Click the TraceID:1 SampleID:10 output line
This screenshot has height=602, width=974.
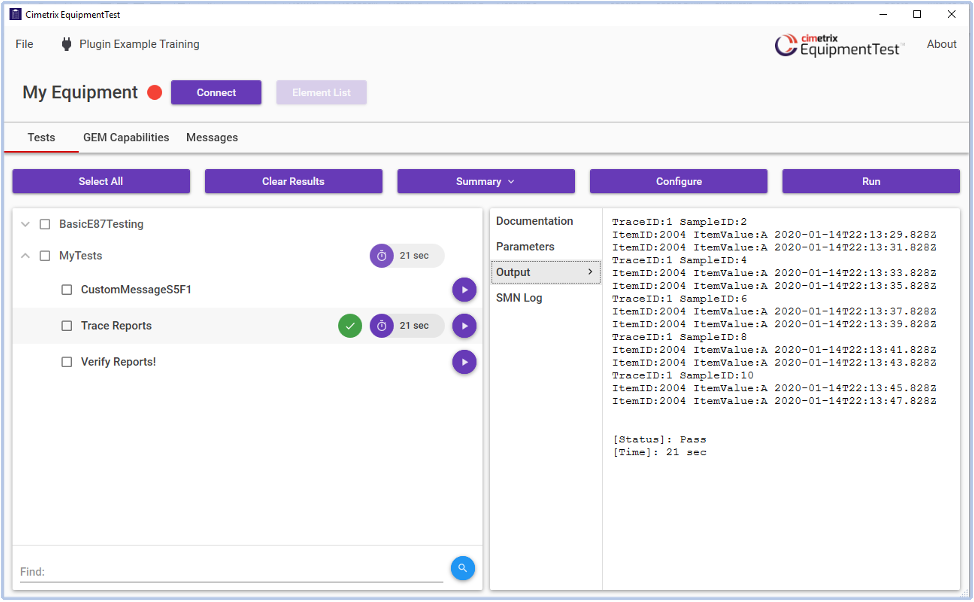click(x=683, y=376)
